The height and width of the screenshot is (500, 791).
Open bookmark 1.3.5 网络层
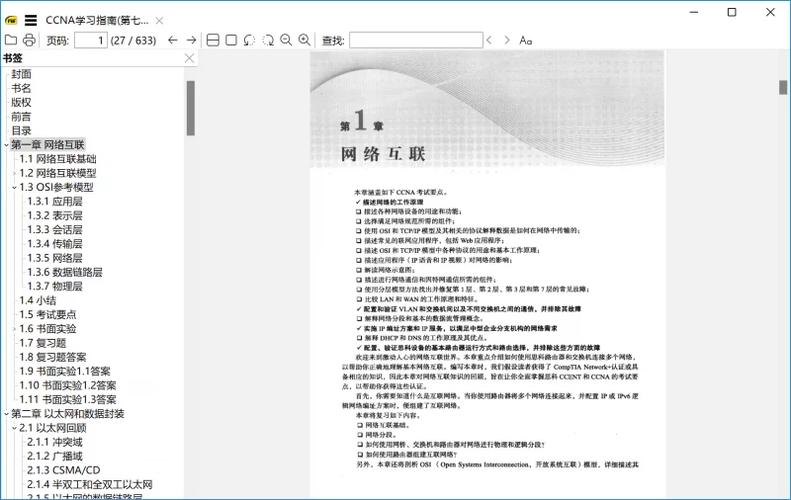[x=54, y=258]
